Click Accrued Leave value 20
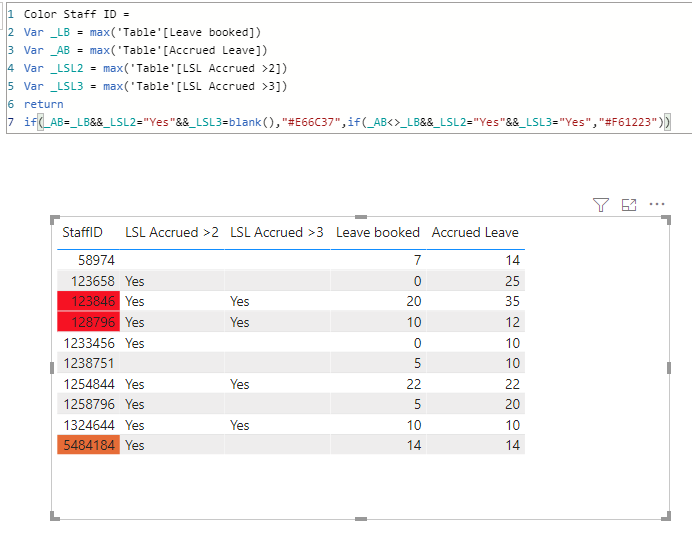Screen dimensions: 692x536 coord(512,404)
